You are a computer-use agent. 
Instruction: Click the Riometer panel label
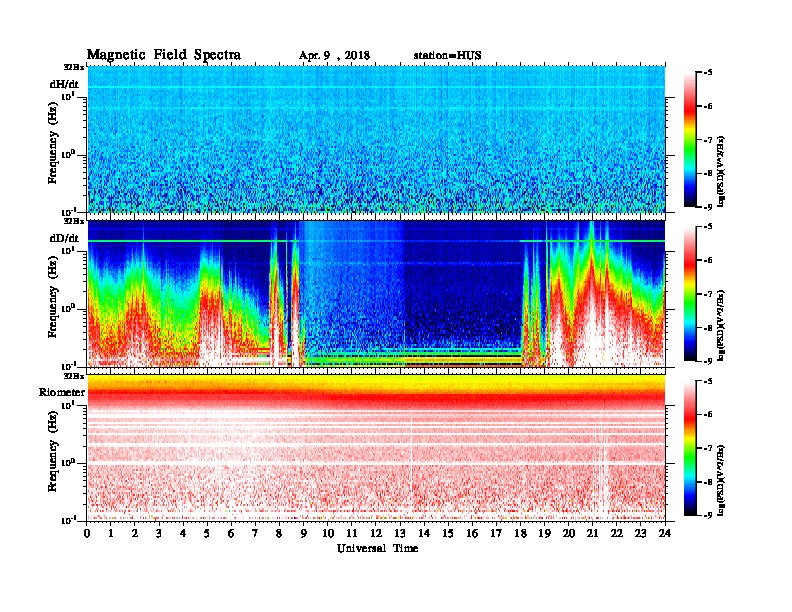click(x=62, y=392)
